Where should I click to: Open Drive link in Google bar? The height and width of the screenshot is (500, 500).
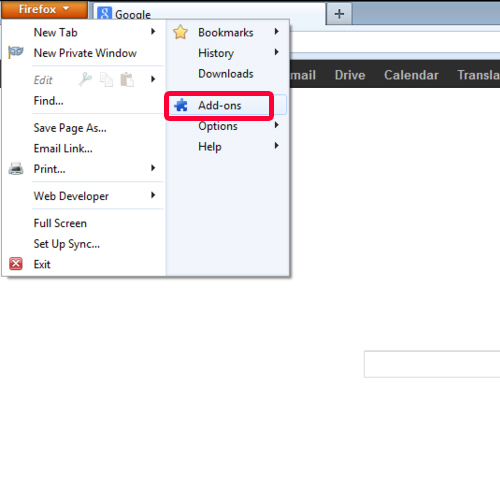tap(350, 75)
